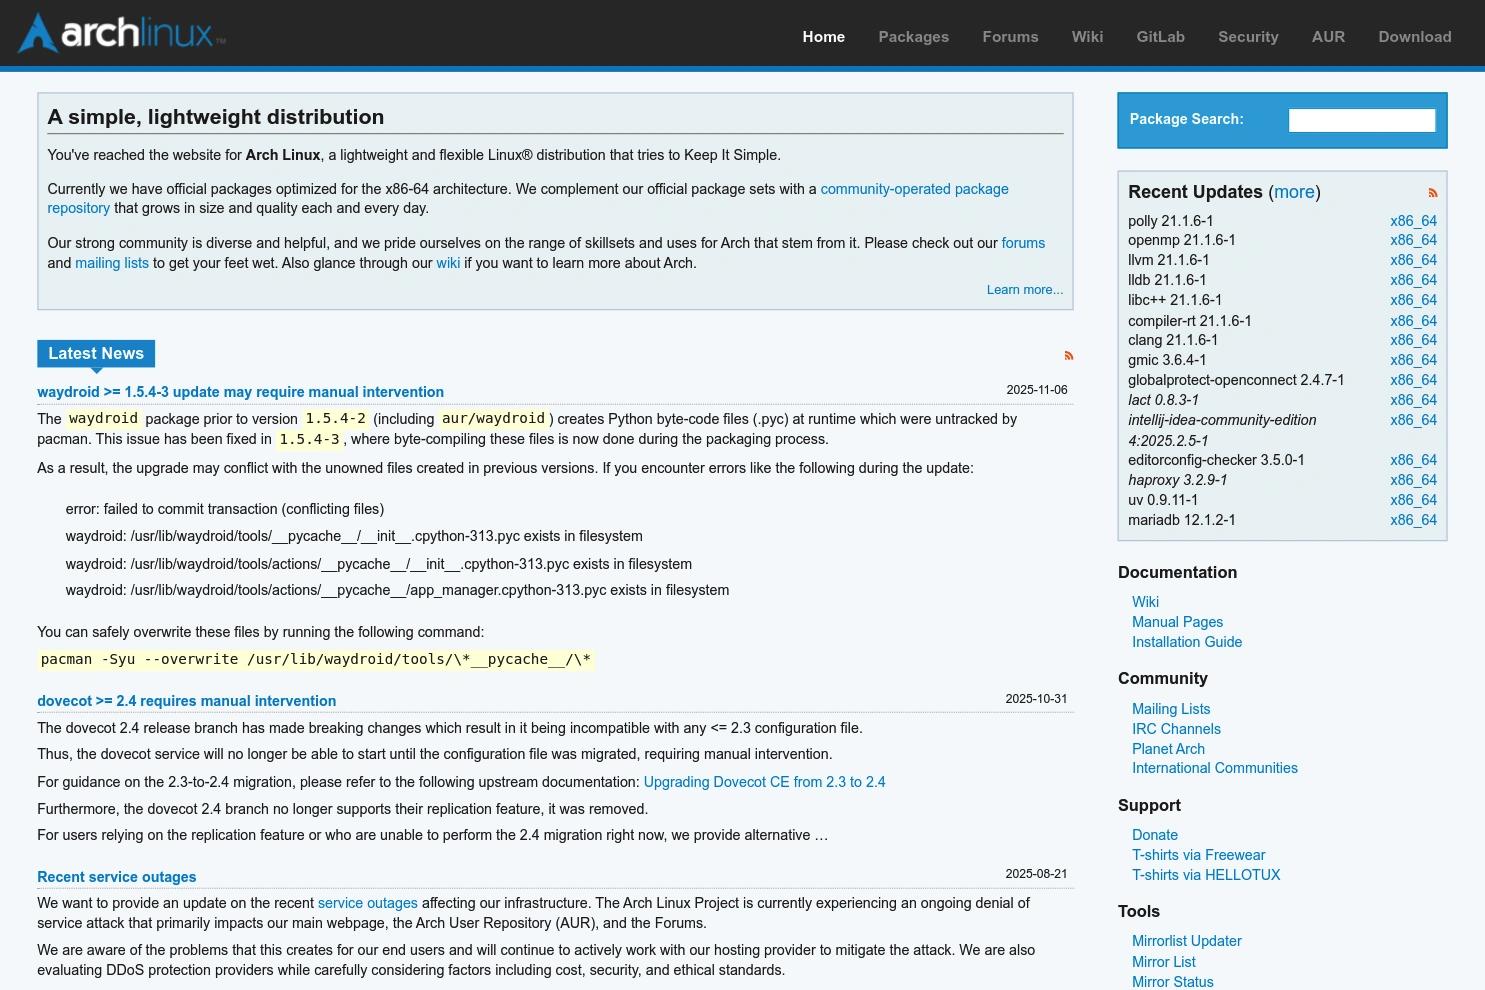
Task: Open the Planet Arch link
Action: [x=1168, y=749]
